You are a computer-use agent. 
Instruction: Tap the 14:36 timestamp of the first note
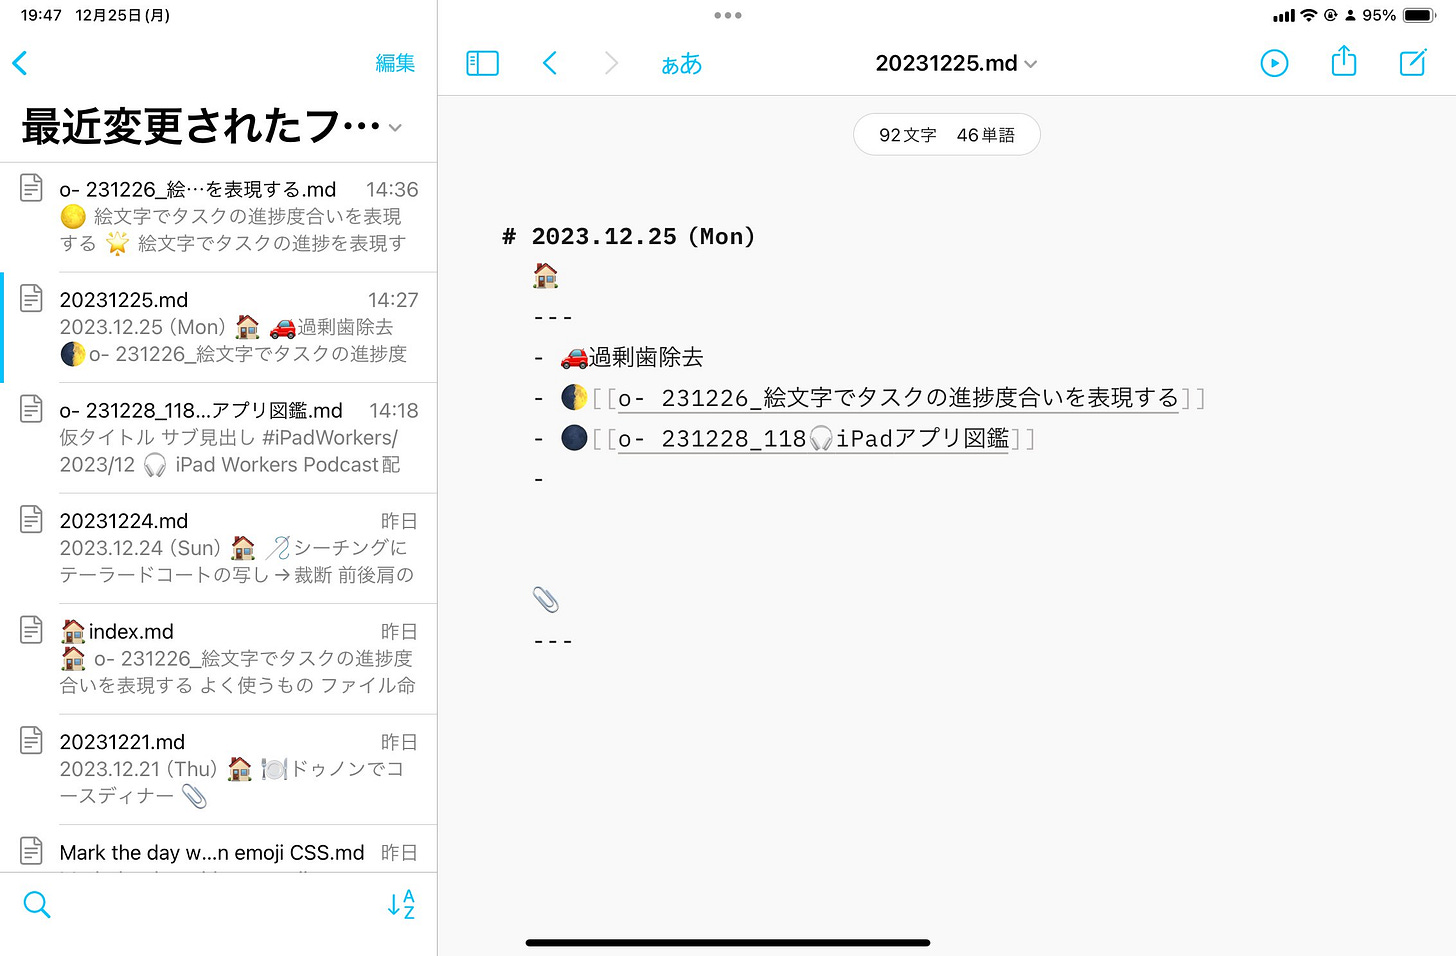click(x=392, y=189)
